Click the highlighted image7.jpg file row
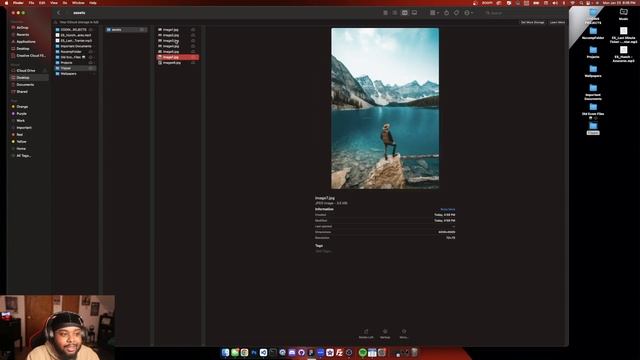640x360 pixels. tap(177, 57)
